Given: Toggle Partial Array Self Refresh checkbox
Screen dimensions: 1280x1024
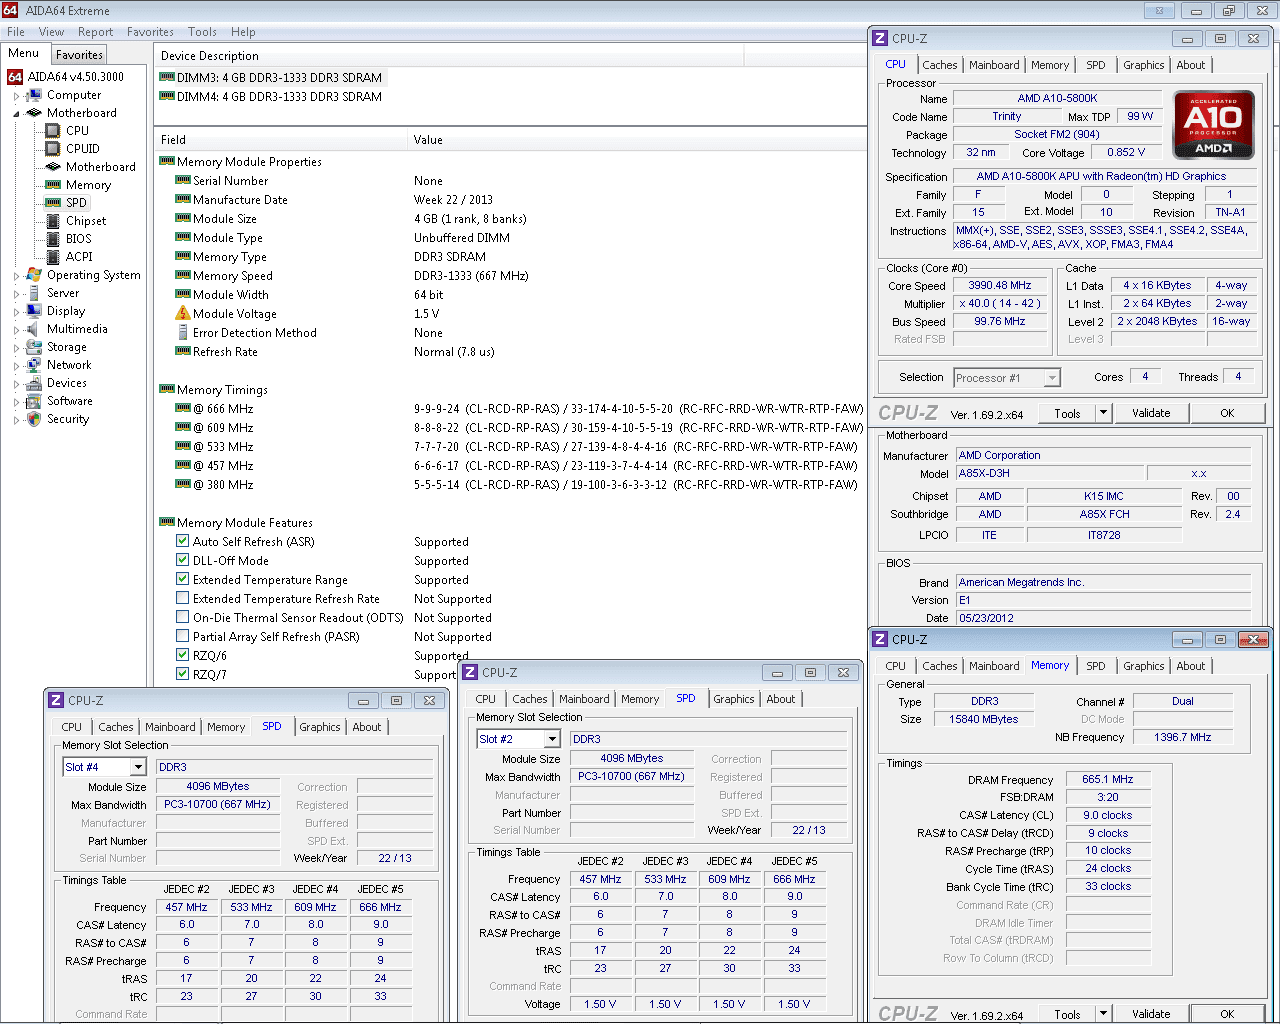Looking at the screenshot, I should click(183, 636).
